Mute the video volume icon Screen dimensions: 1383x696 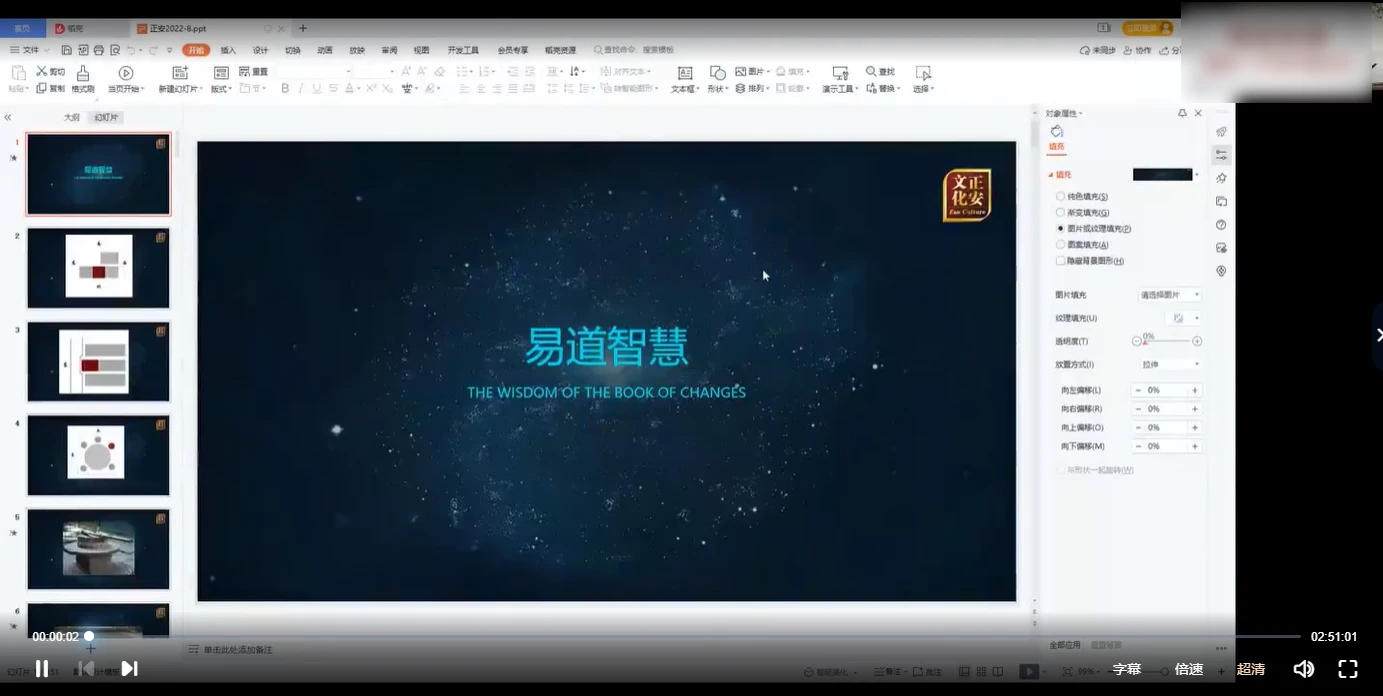click(x=1303, y=669)
